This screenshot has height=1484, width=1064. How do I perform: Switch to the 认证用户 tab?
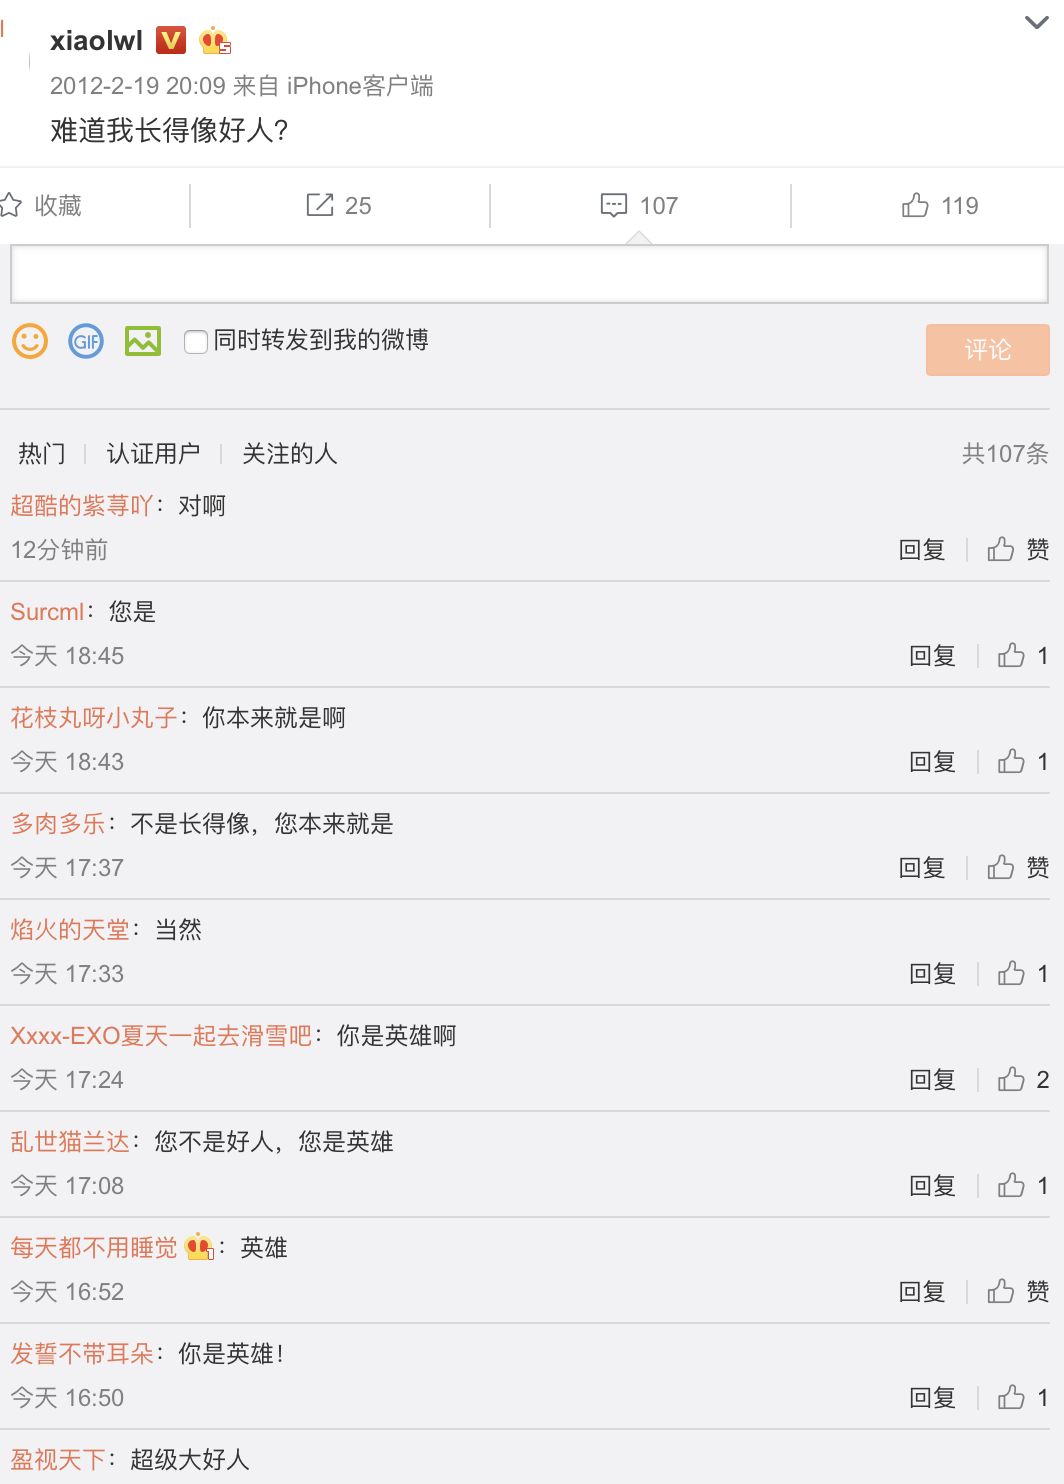(153, 454)
